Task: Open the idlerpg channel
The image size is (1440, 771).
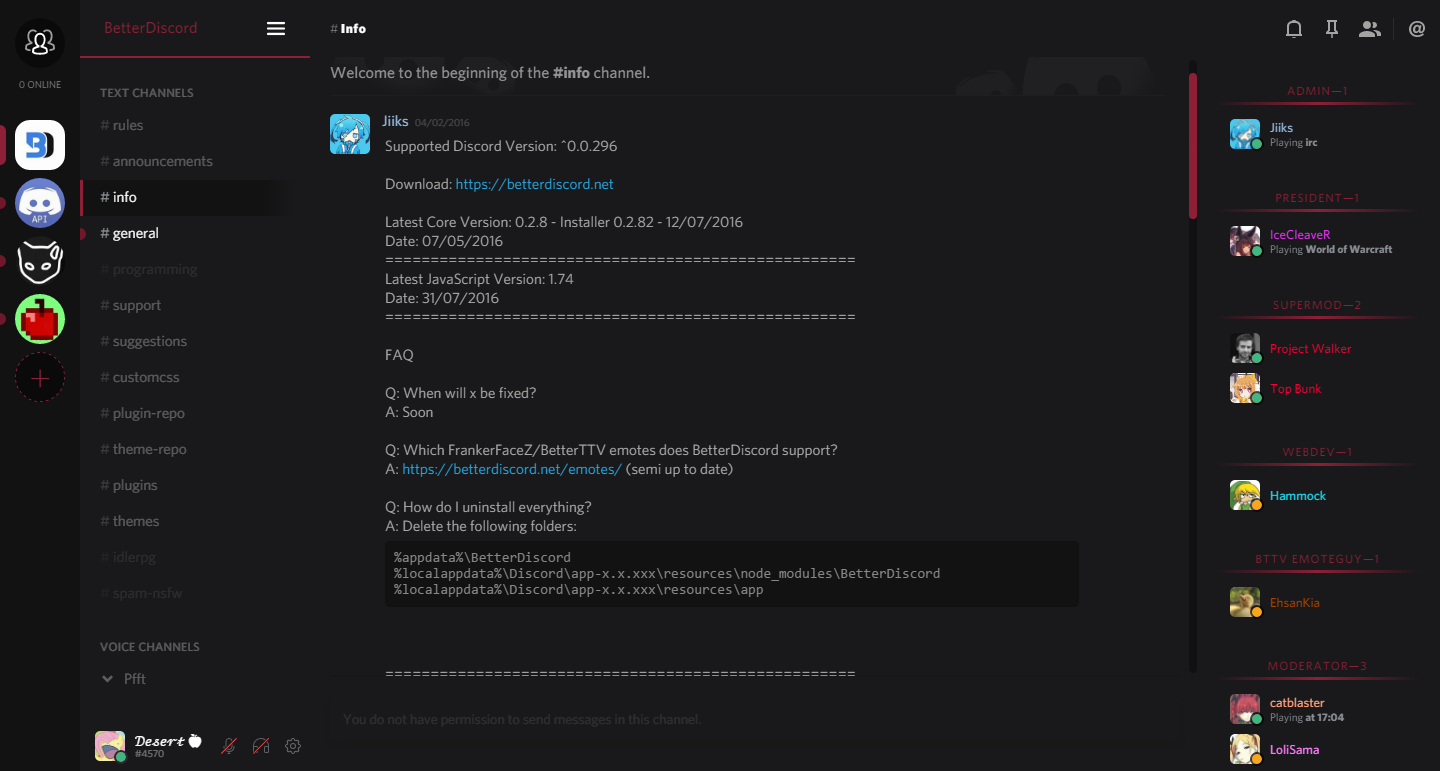Action: (x=195, y=557)
